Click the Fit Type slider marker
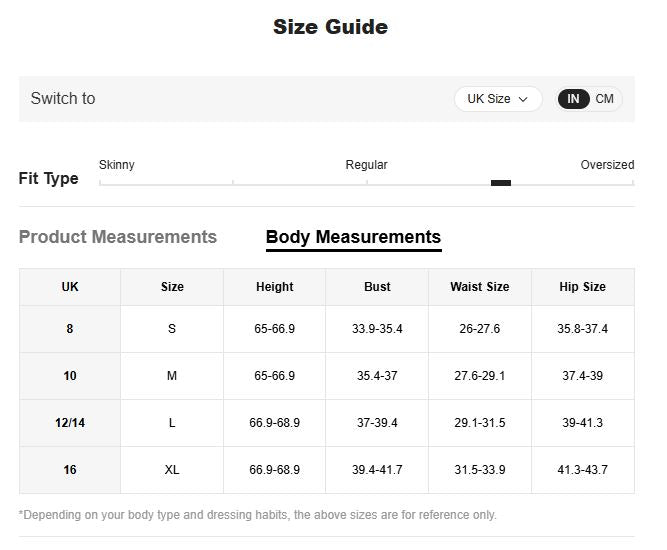The image size is (667, 550). tap(501, 183)
